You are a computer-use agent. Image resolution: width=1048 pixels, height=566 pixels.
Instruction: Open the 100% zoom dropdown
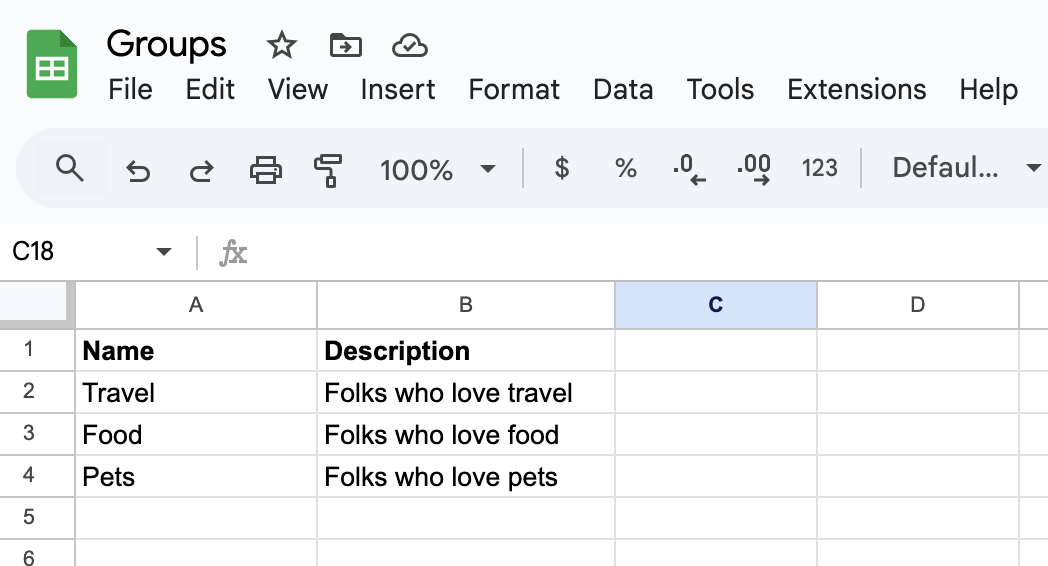click(438, 169)
